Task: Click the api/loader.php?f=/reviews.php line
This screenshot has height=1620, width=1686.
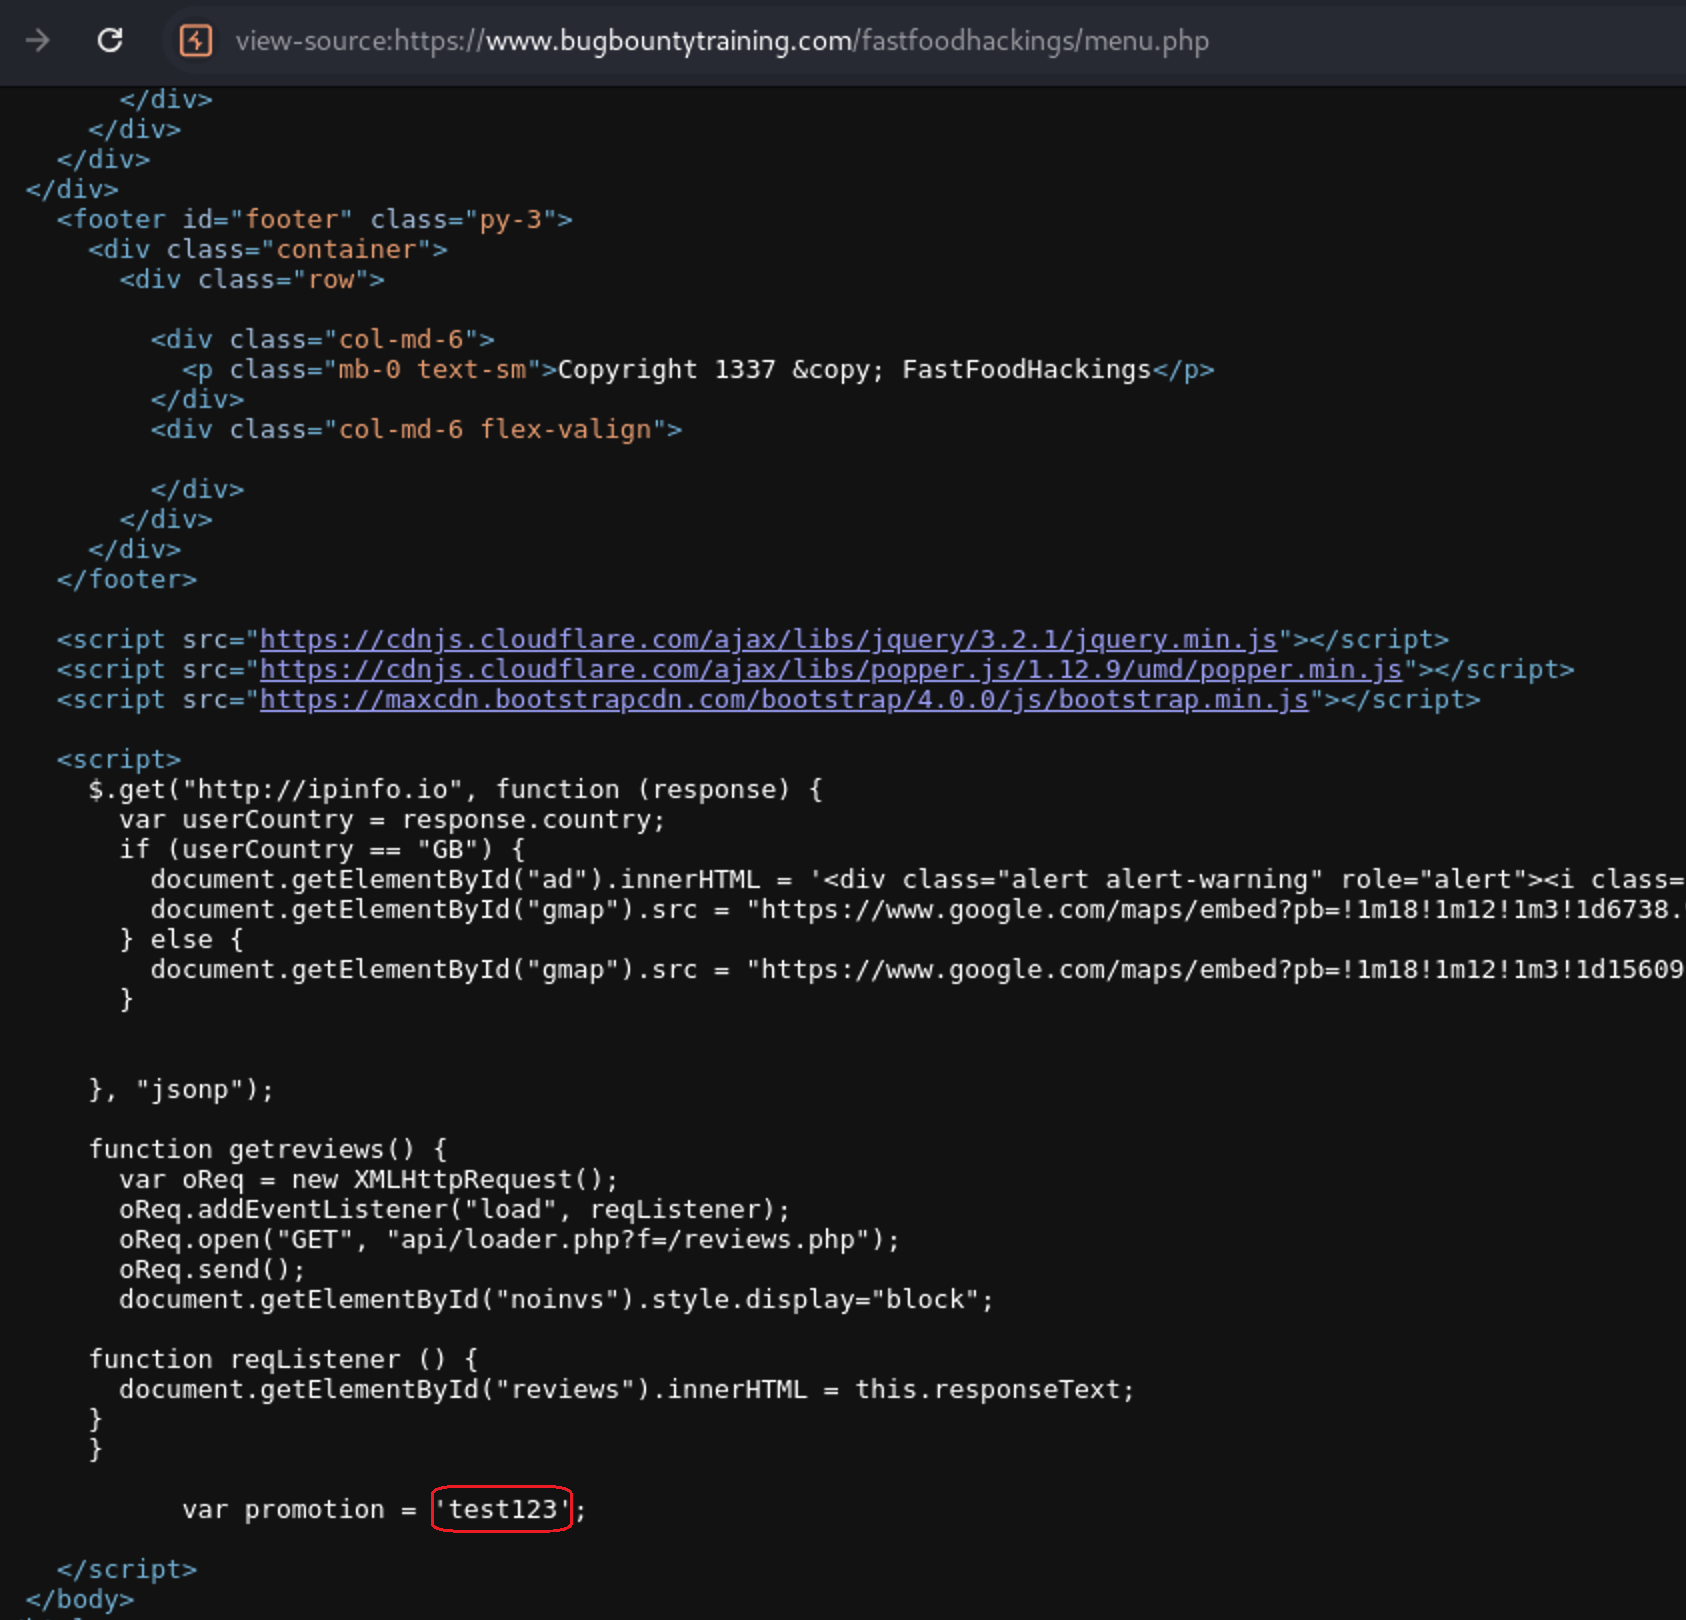Action: tap(510, 1240)
